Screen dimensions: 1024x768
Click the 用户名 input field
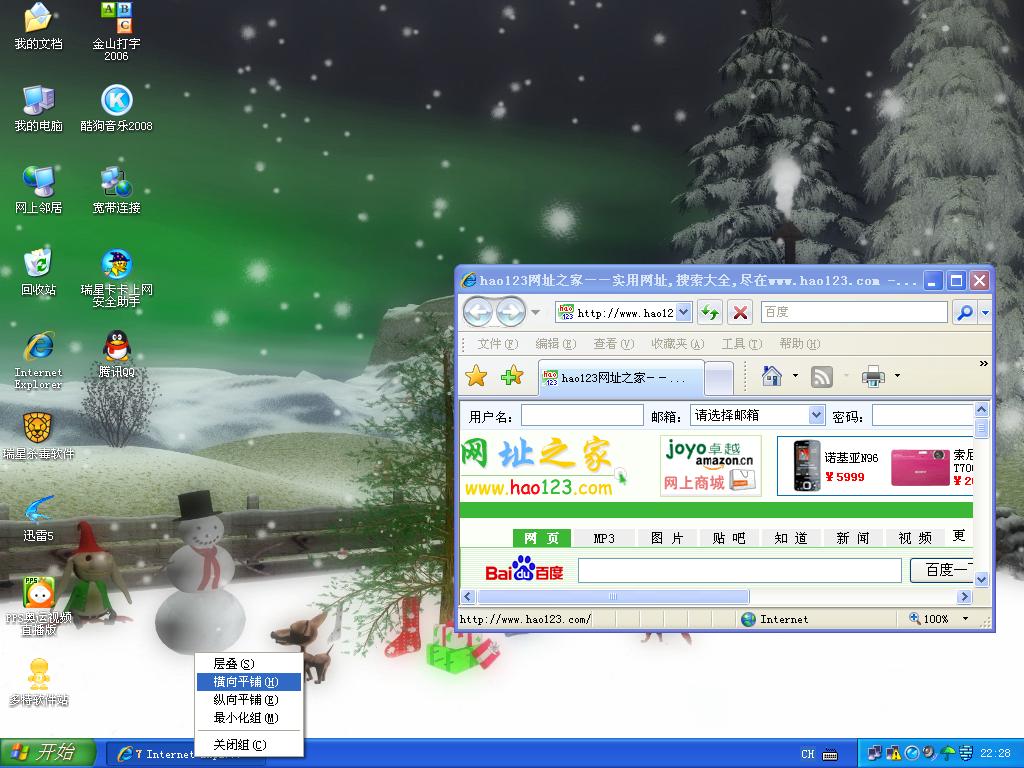coord(582,415)
